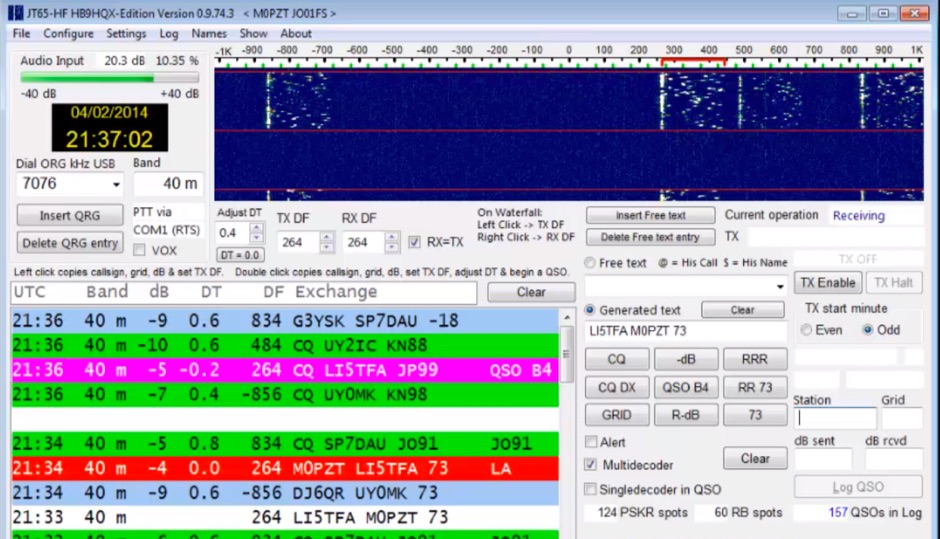Click the Log QSO button
Image resolution: width=940 pixels, height=539 pixels.
(x=858, y=487)
